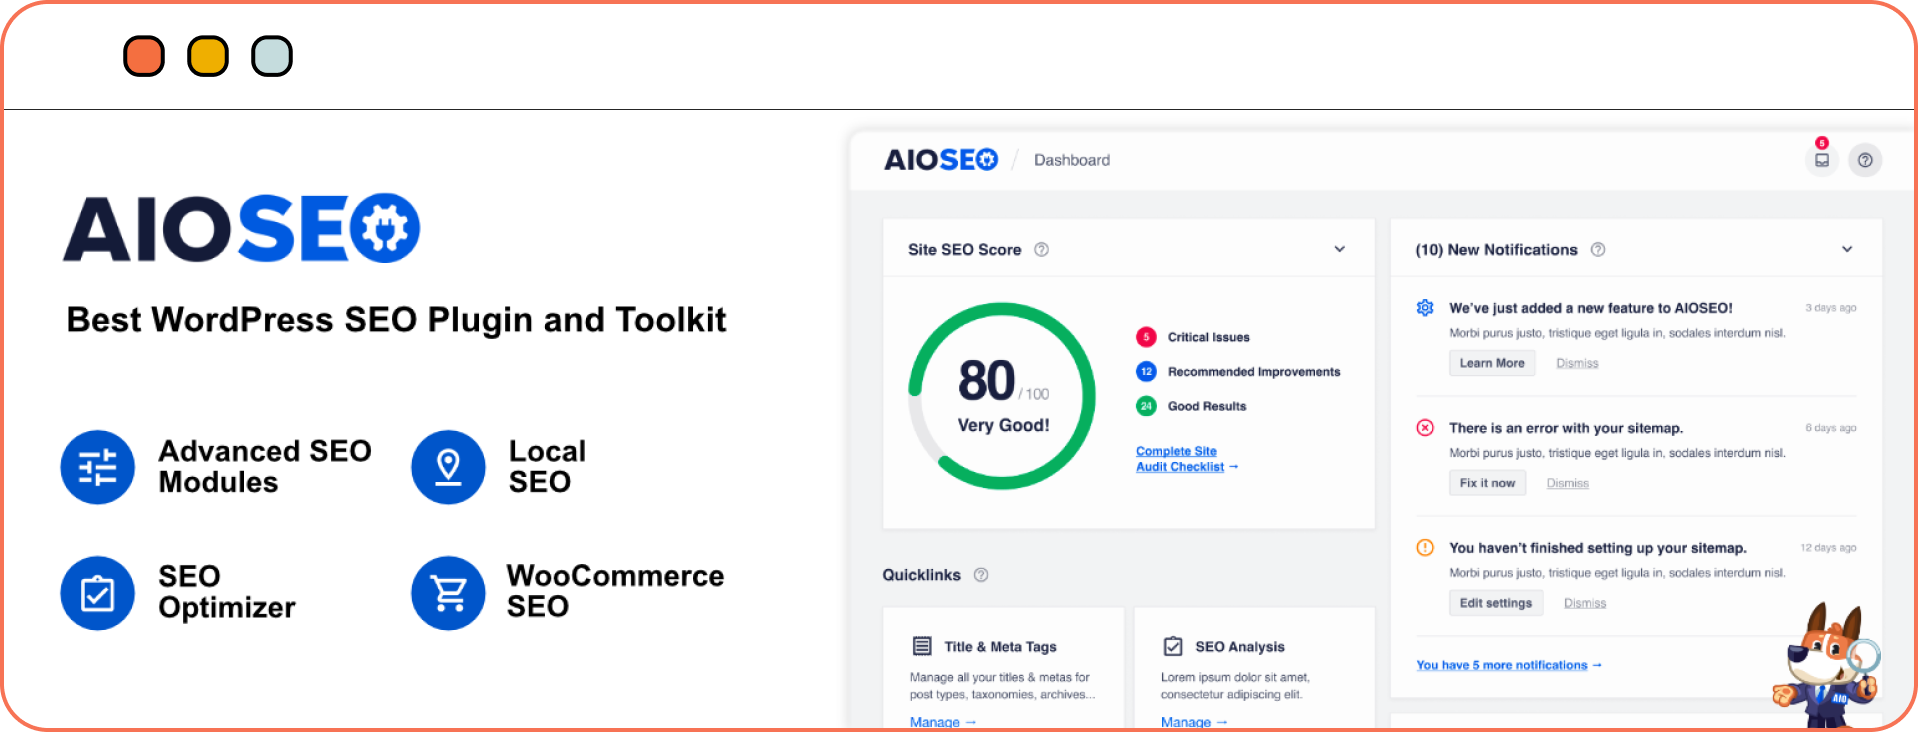
Task: Click the Advanced SEO Modules label
Action: 265,467
